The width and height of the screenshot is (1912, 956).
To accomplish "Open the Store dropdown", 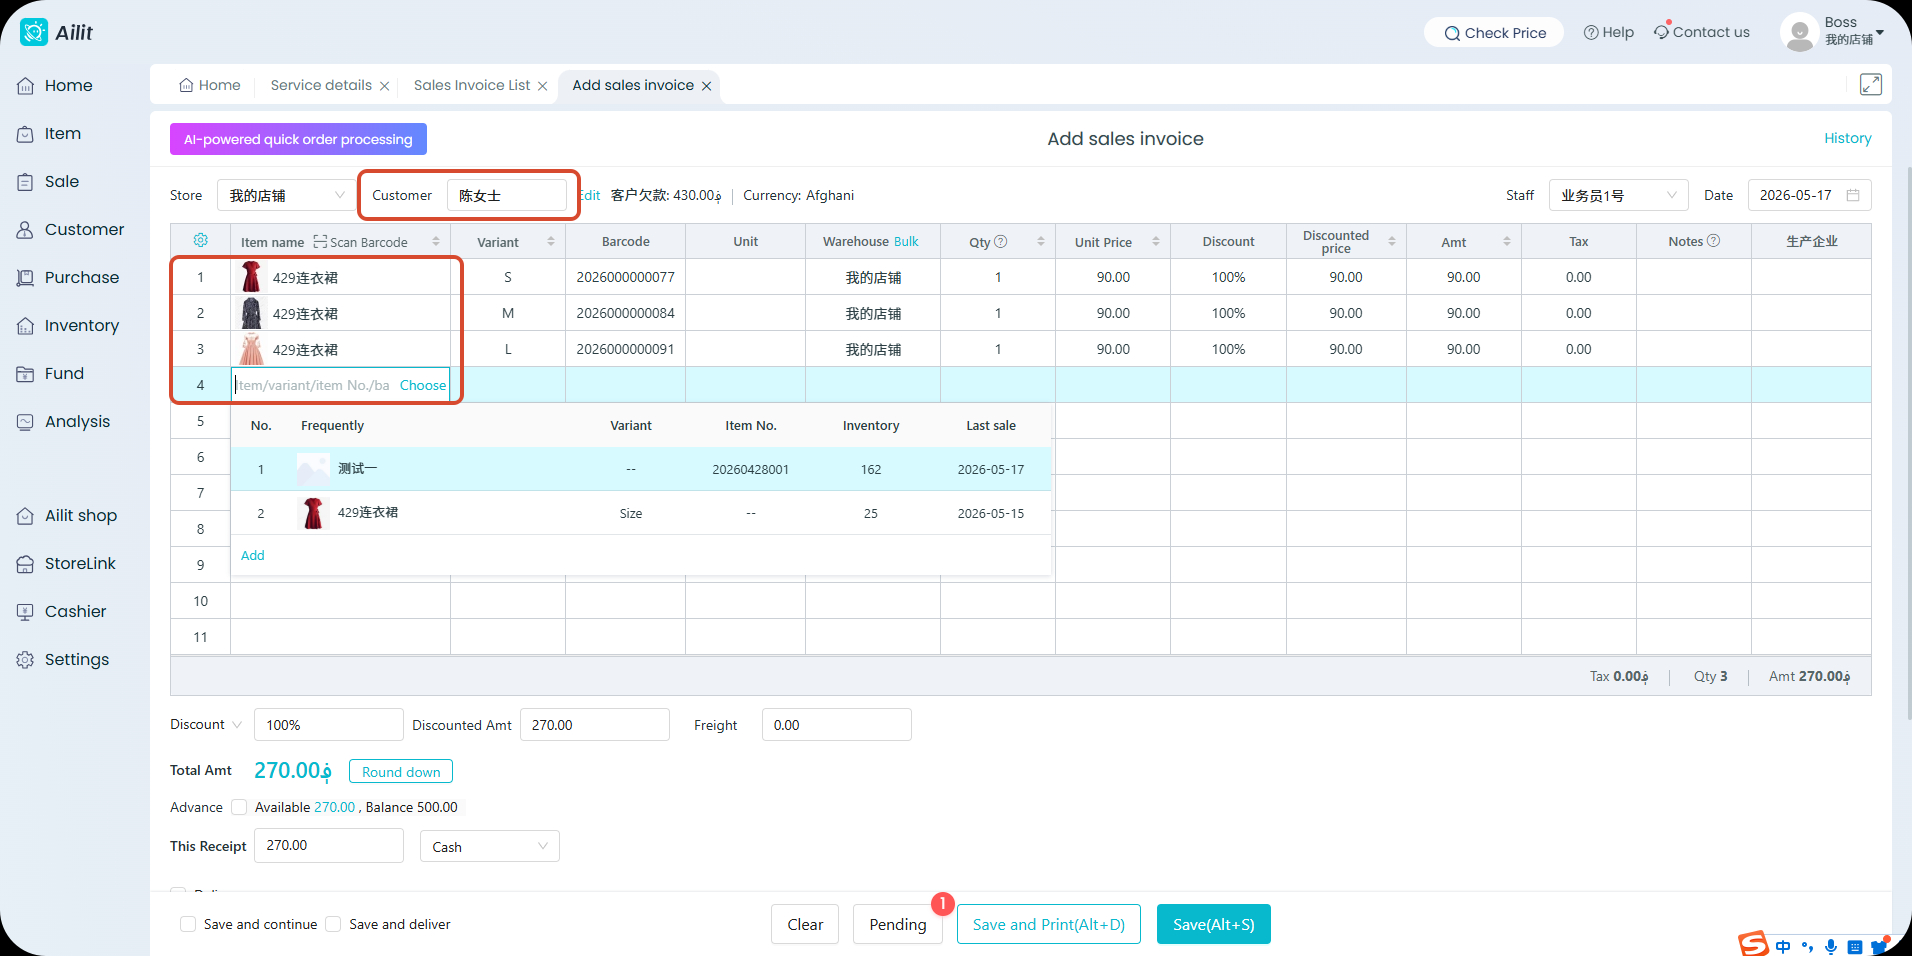I will [x=287, y=195].
